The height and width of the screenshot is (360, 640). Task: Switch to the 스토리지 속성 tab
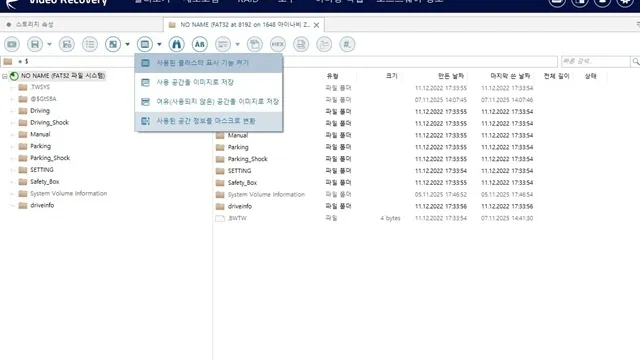[35, 24]
